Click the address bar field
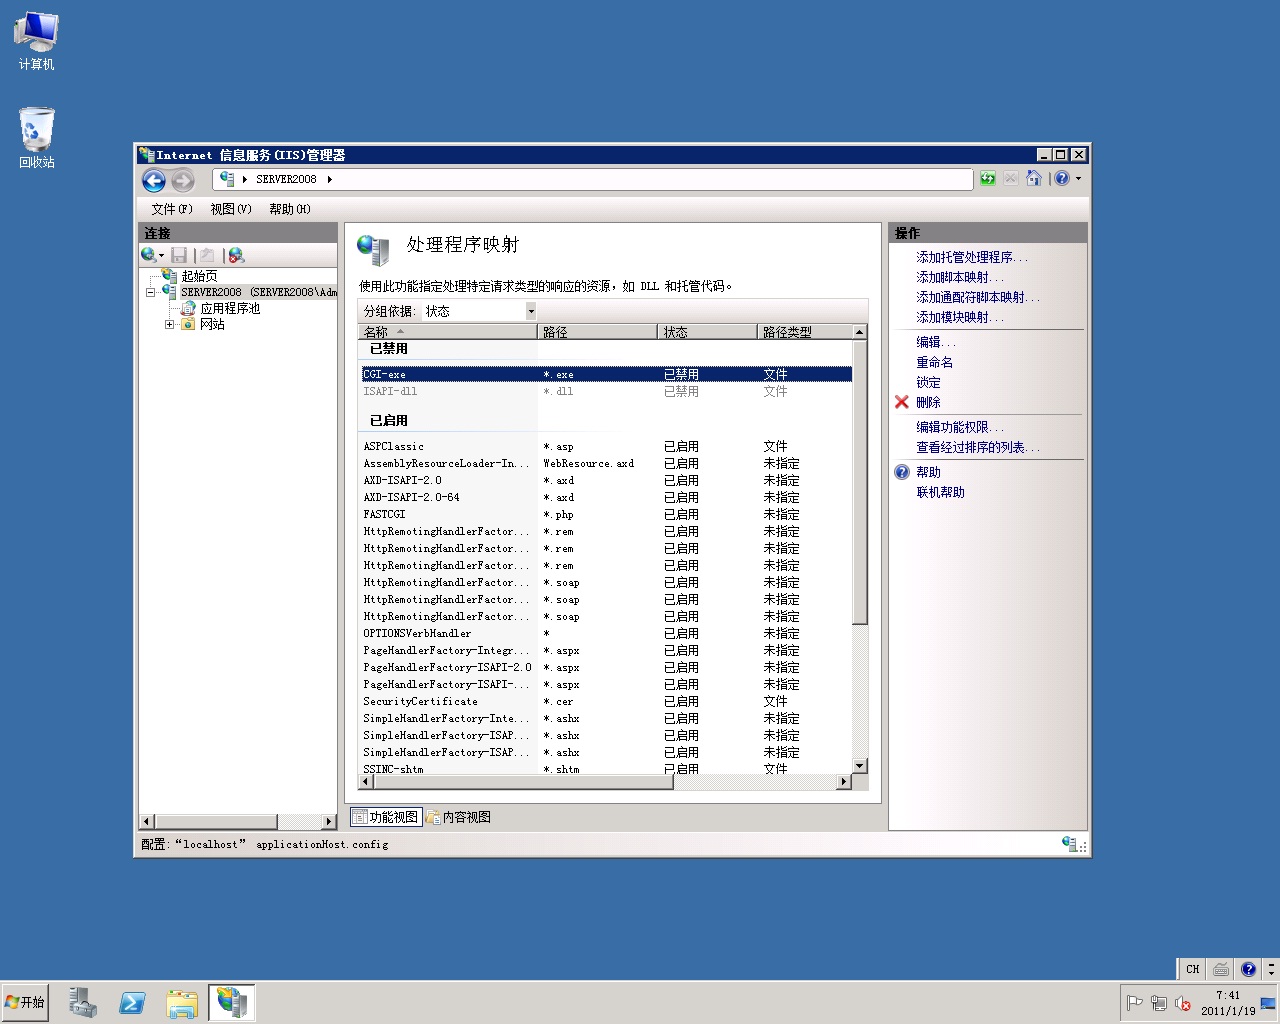Screen dimensions: 1280x1024 [x=593, y=180]
